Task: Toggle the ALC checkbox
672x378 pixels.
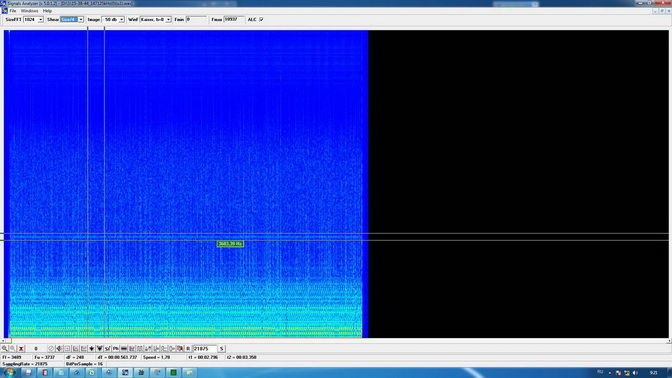Action: [261, 19]
